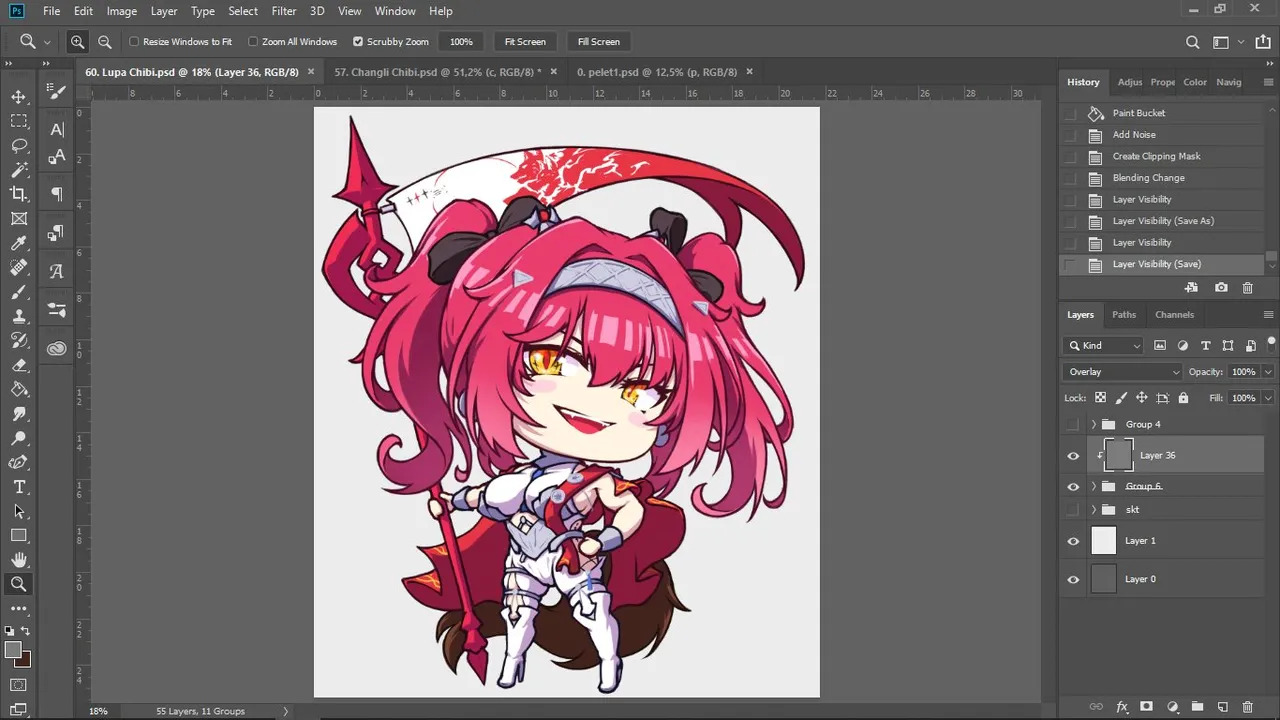Create a new layer
1280x720 pixels.
click(1222, 707)
